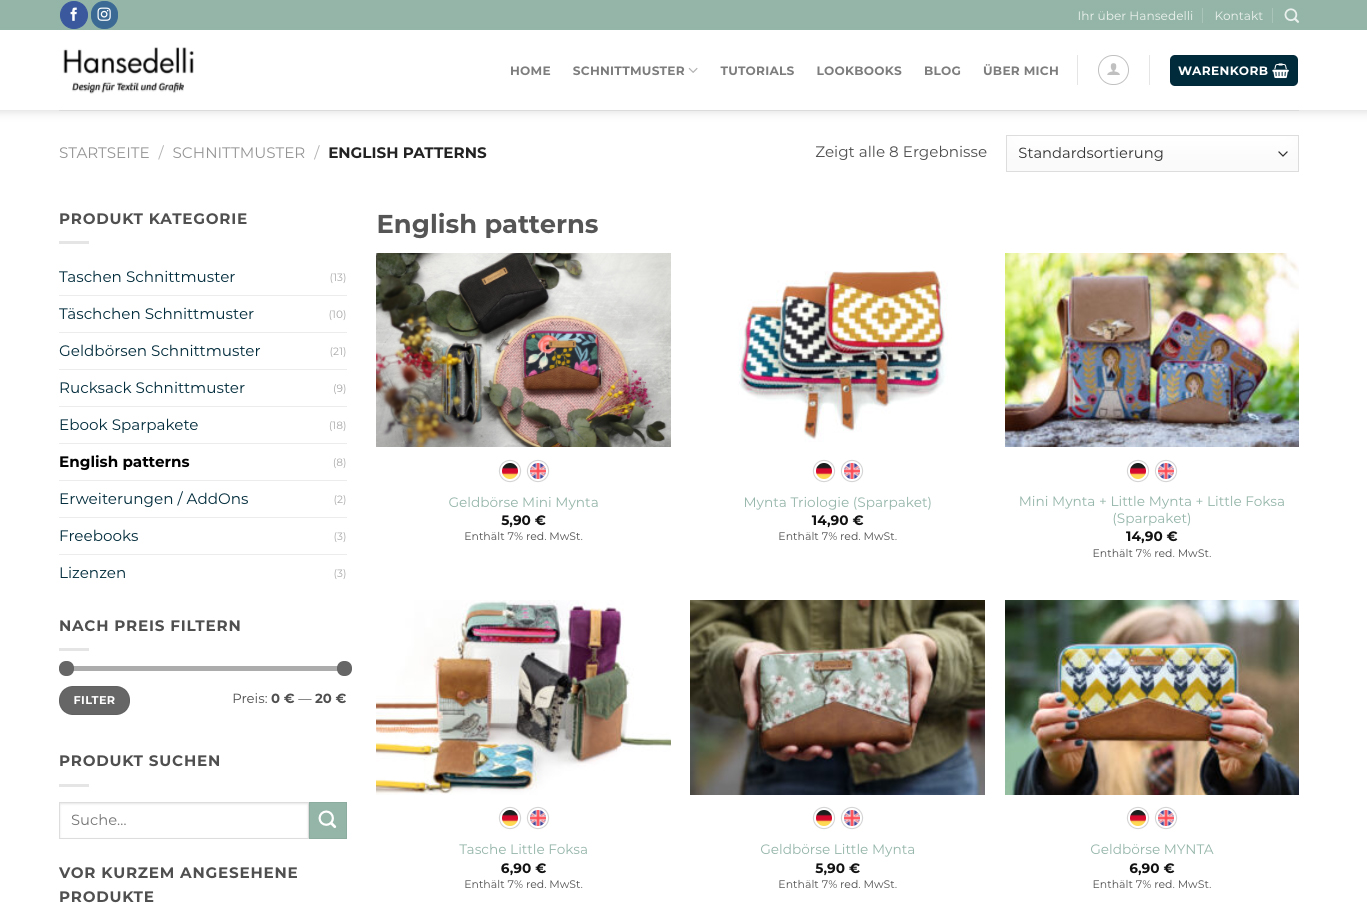1367x911 pixels.
Task: Open Ebook Sparpakete category
Action: click(x=129, y=425)
